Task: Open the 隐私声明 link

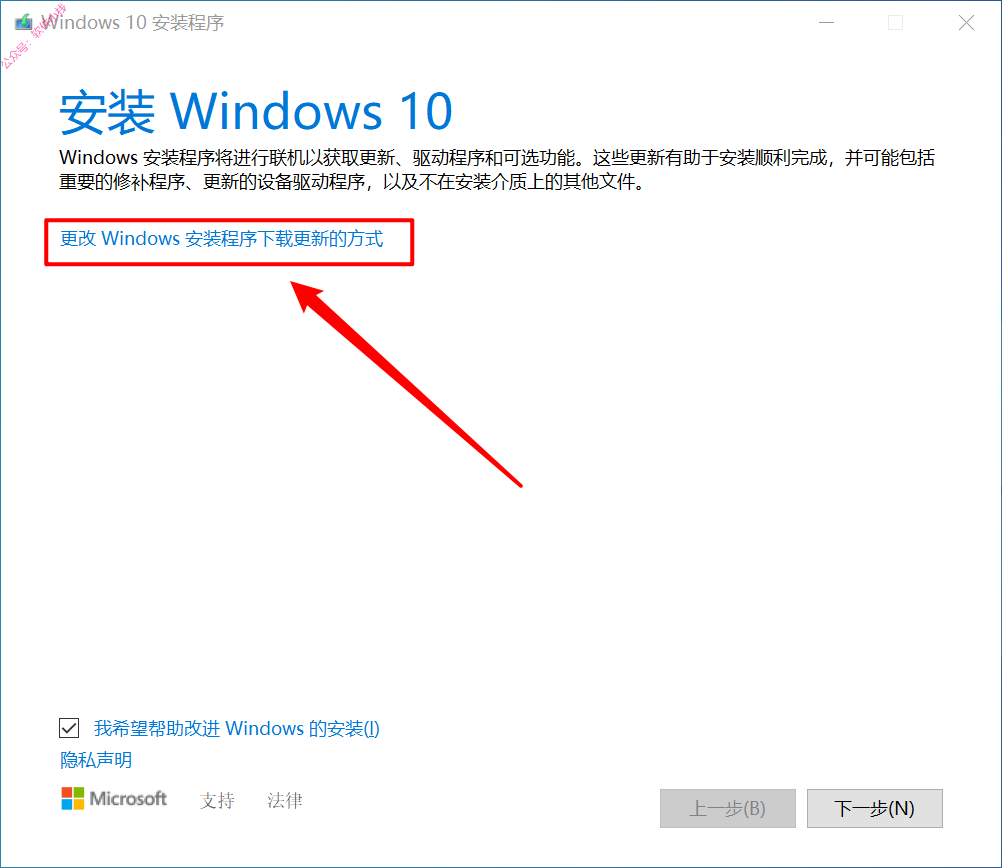Action: pyautogui.click(x=96, y=759)
